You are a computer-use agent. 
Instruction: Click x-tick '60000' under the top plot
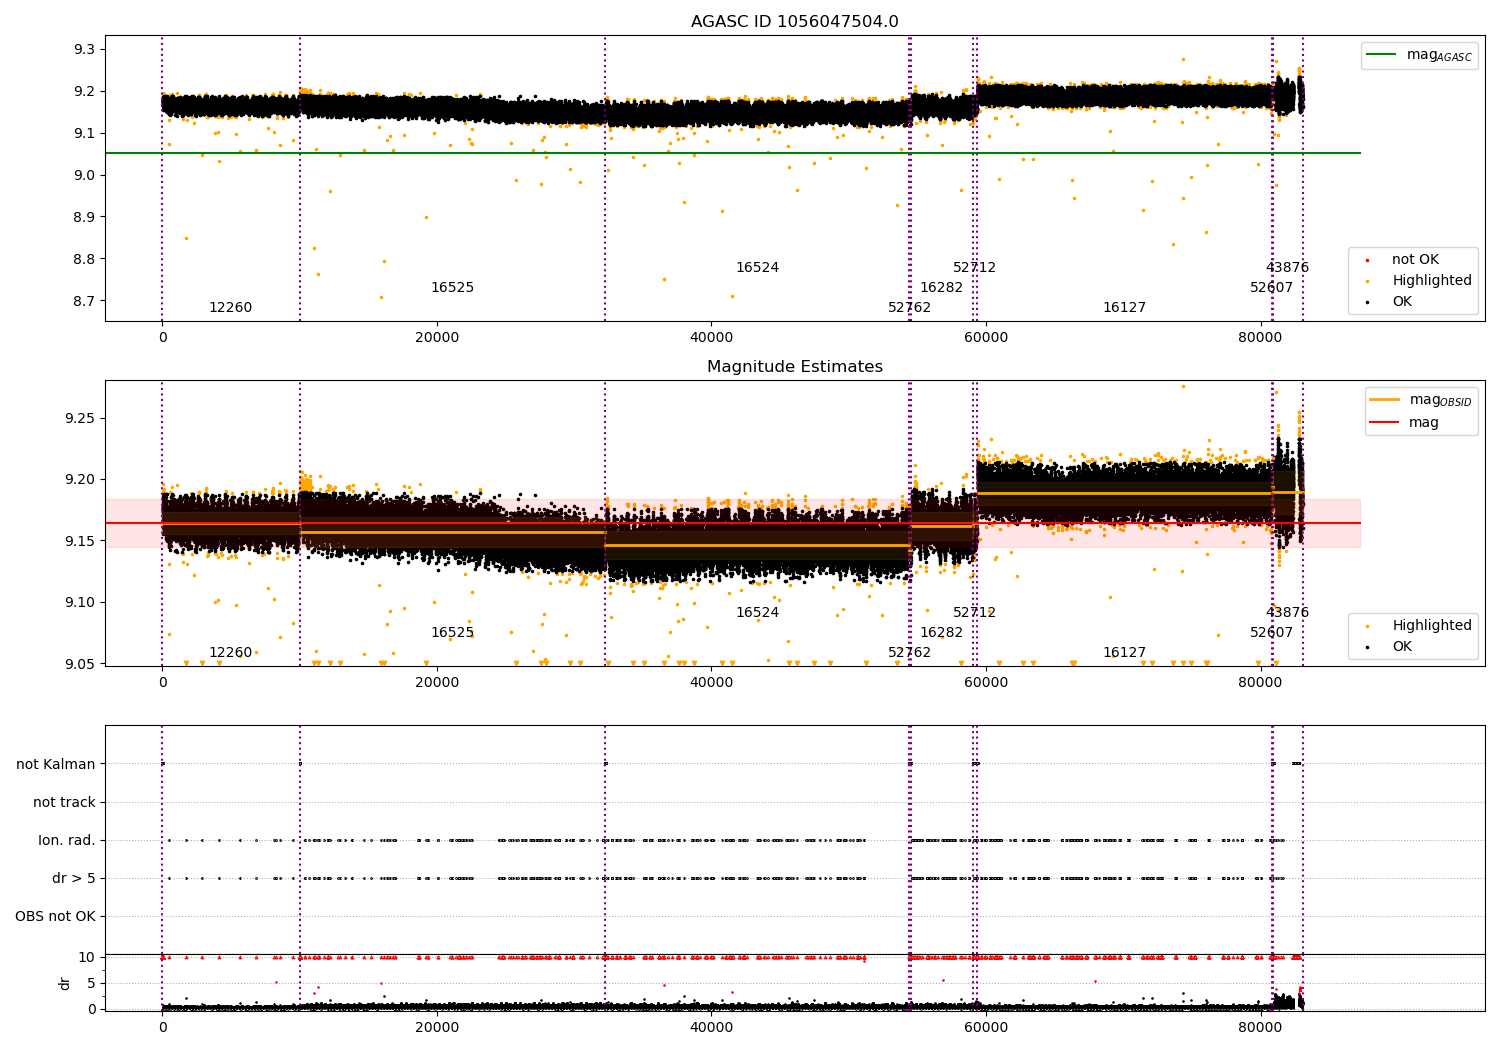[x=986, y=338]
